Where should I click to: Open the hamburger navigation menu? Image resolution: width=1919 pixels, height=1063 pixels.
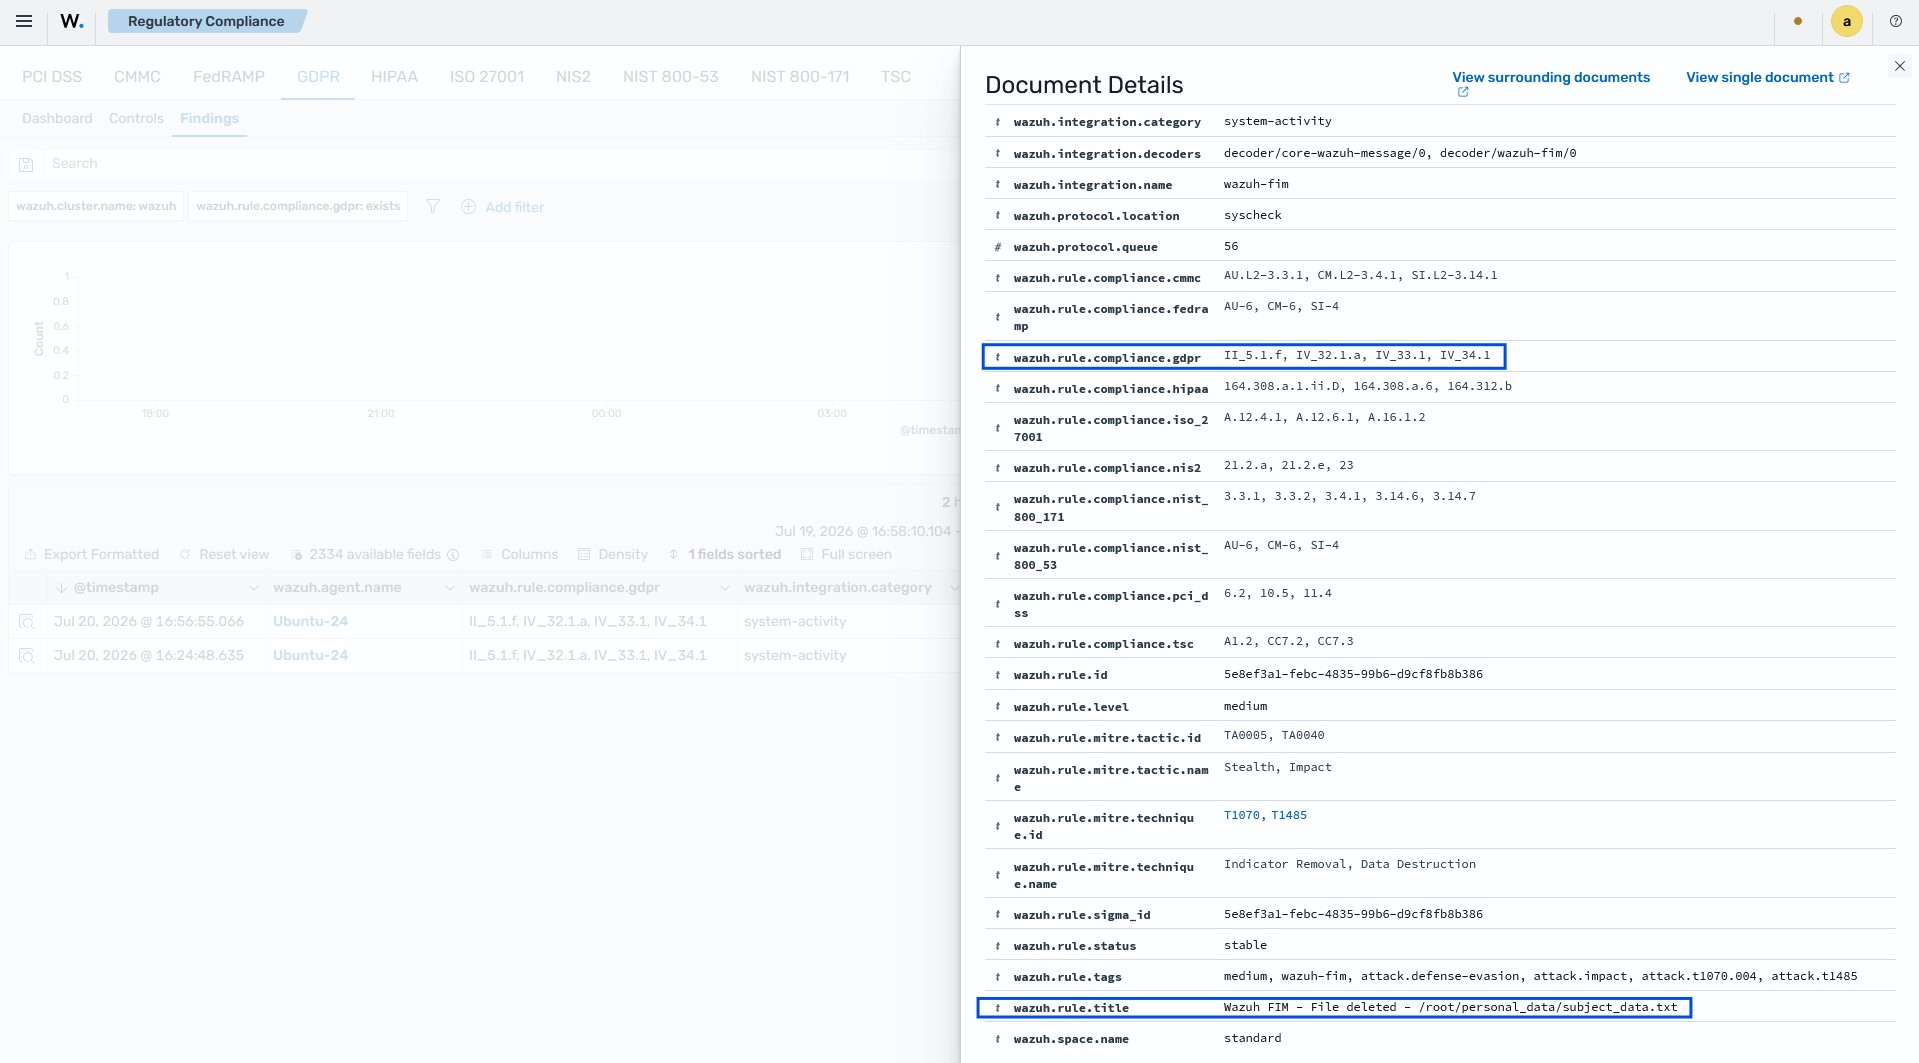pyautogui.click(x=24, y=21)
